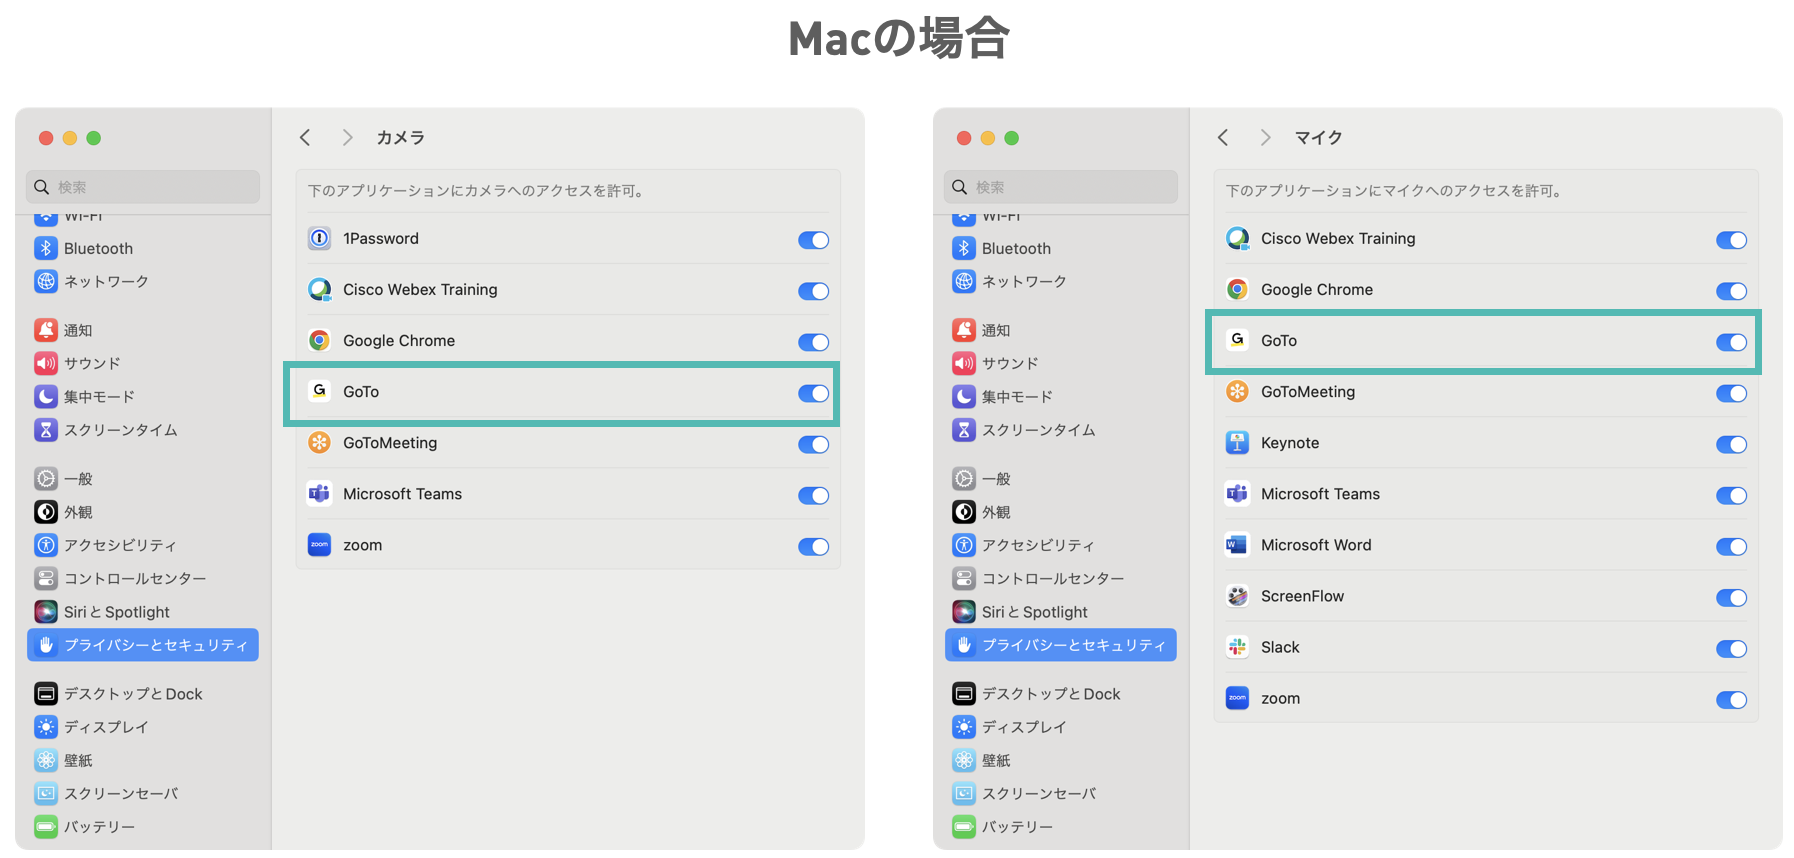Click GoTo app icon in microphone list

coord(1237,340)
